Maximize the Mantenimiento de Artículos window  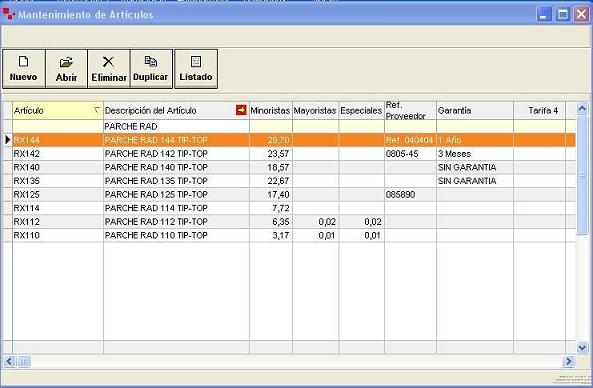coord(563,15)
